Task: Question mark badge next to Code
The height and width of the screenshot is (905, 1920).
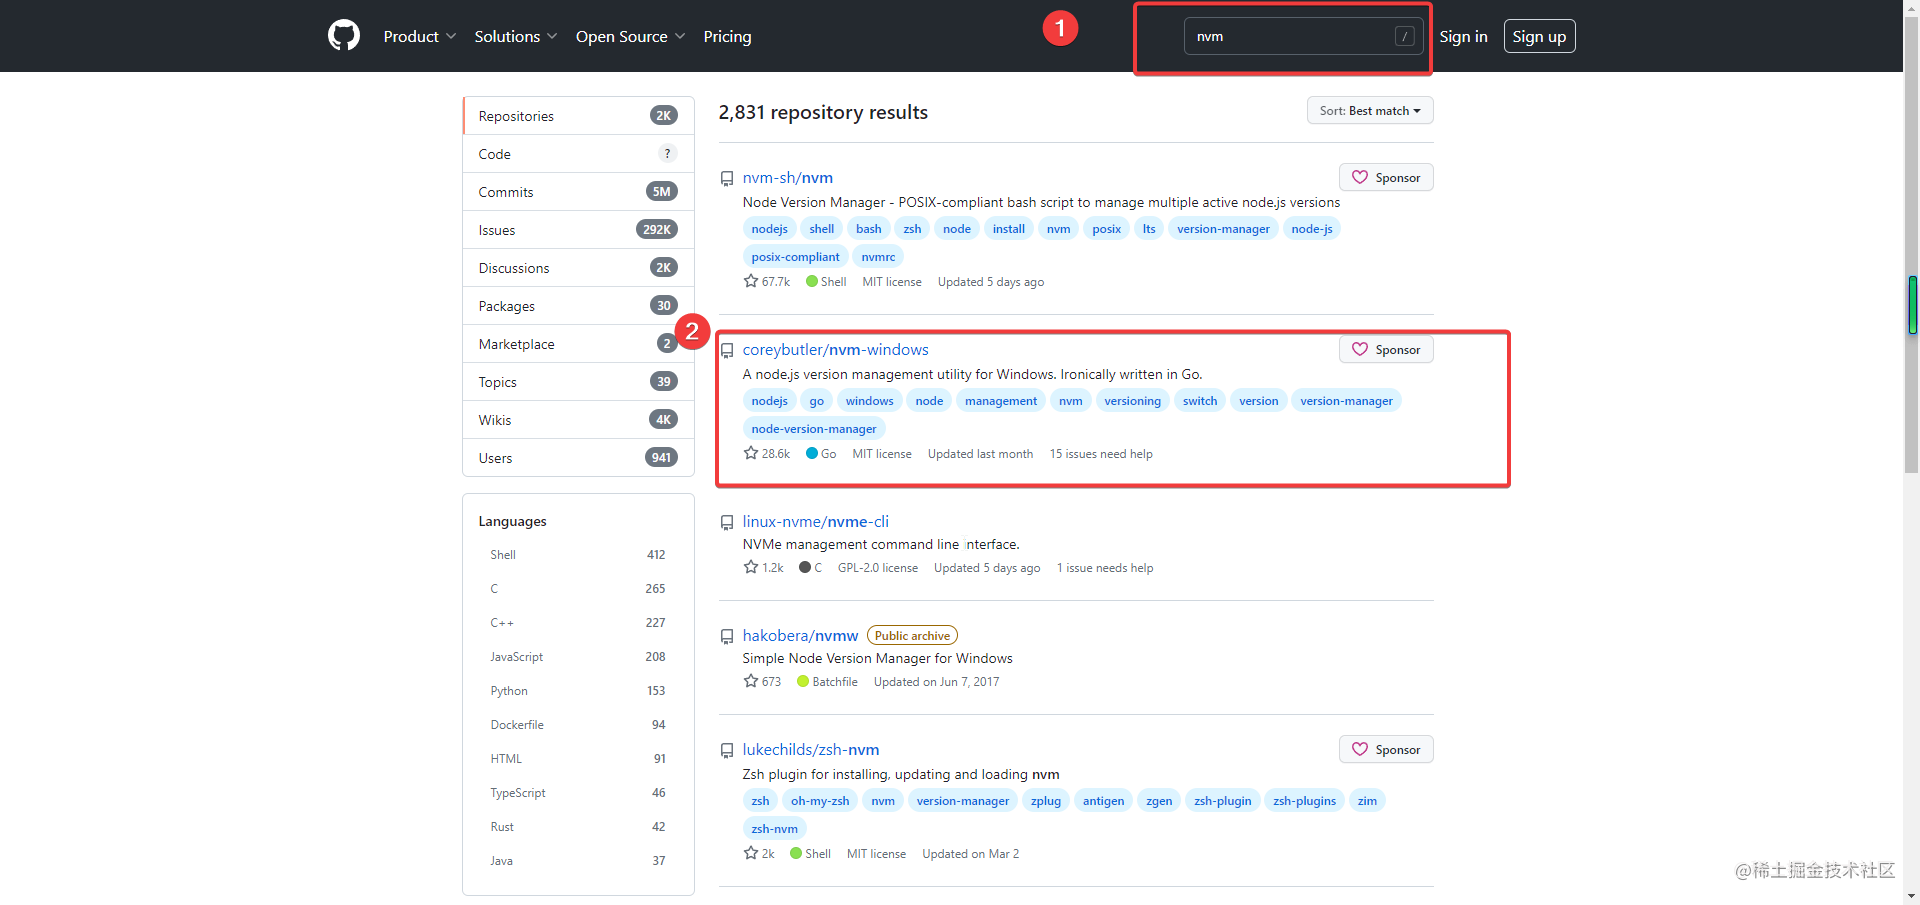Action: click(x=667, y=153)
